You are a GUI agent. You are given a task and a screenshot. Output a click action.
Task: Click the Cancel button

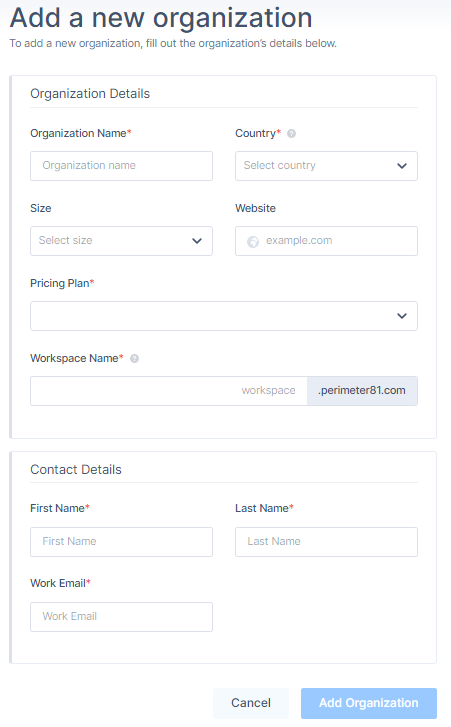click(x=251, y=703)
